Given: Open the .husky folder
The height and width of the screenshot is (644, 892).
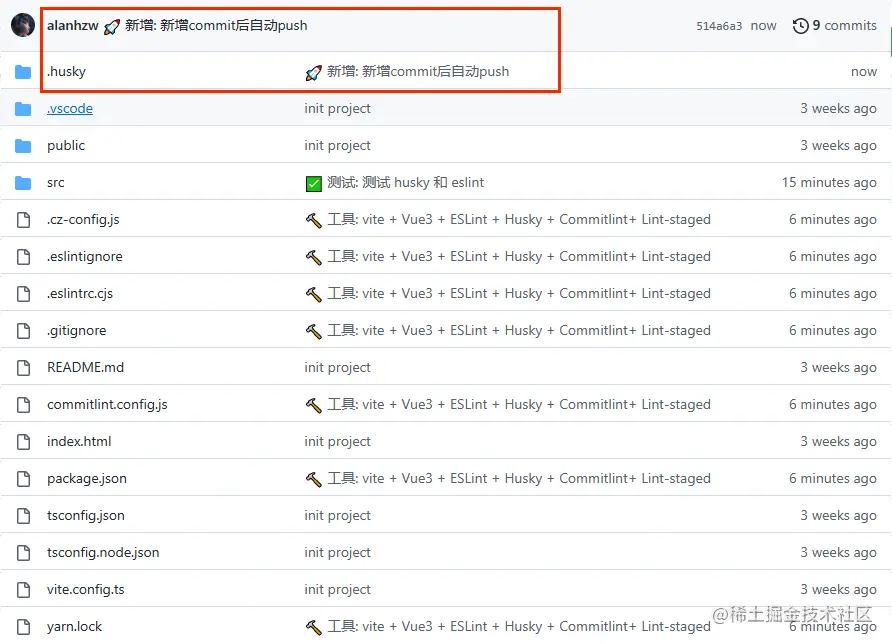Looking at the screenshot, I should (67, 71).
